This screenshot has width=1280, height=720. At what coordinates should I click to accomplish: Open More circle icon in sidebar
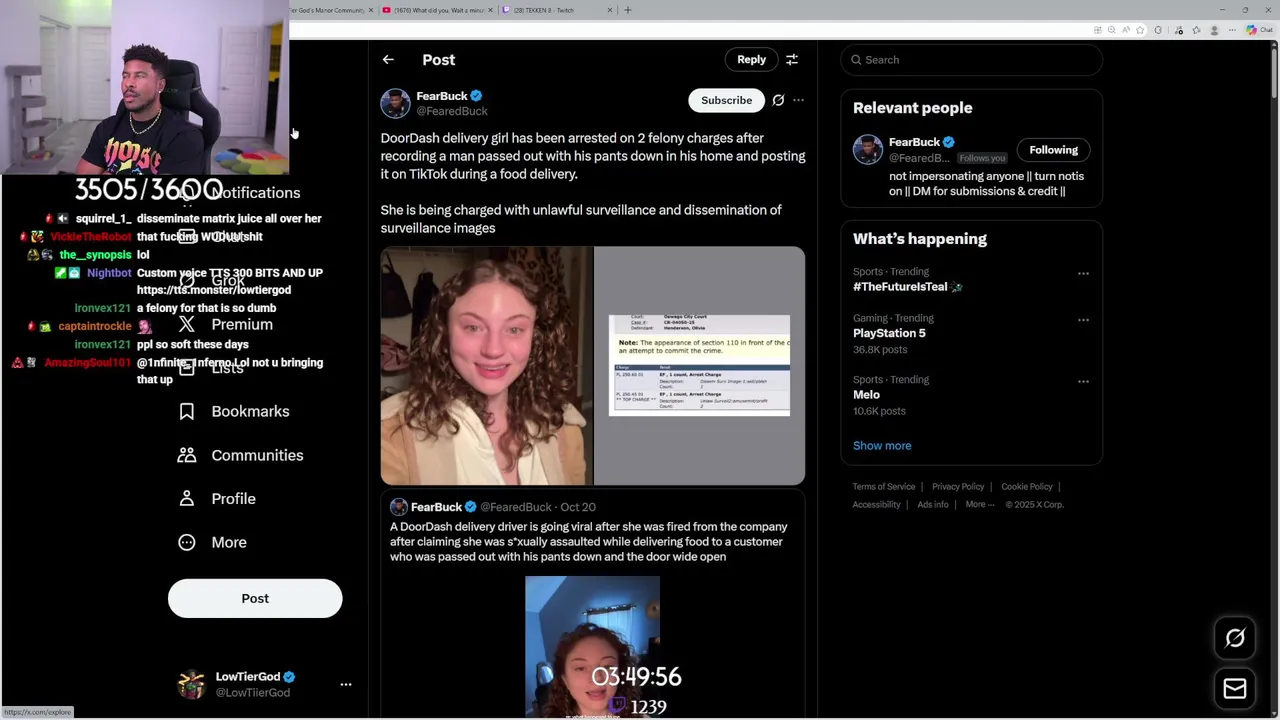click(x=187, y=542)
